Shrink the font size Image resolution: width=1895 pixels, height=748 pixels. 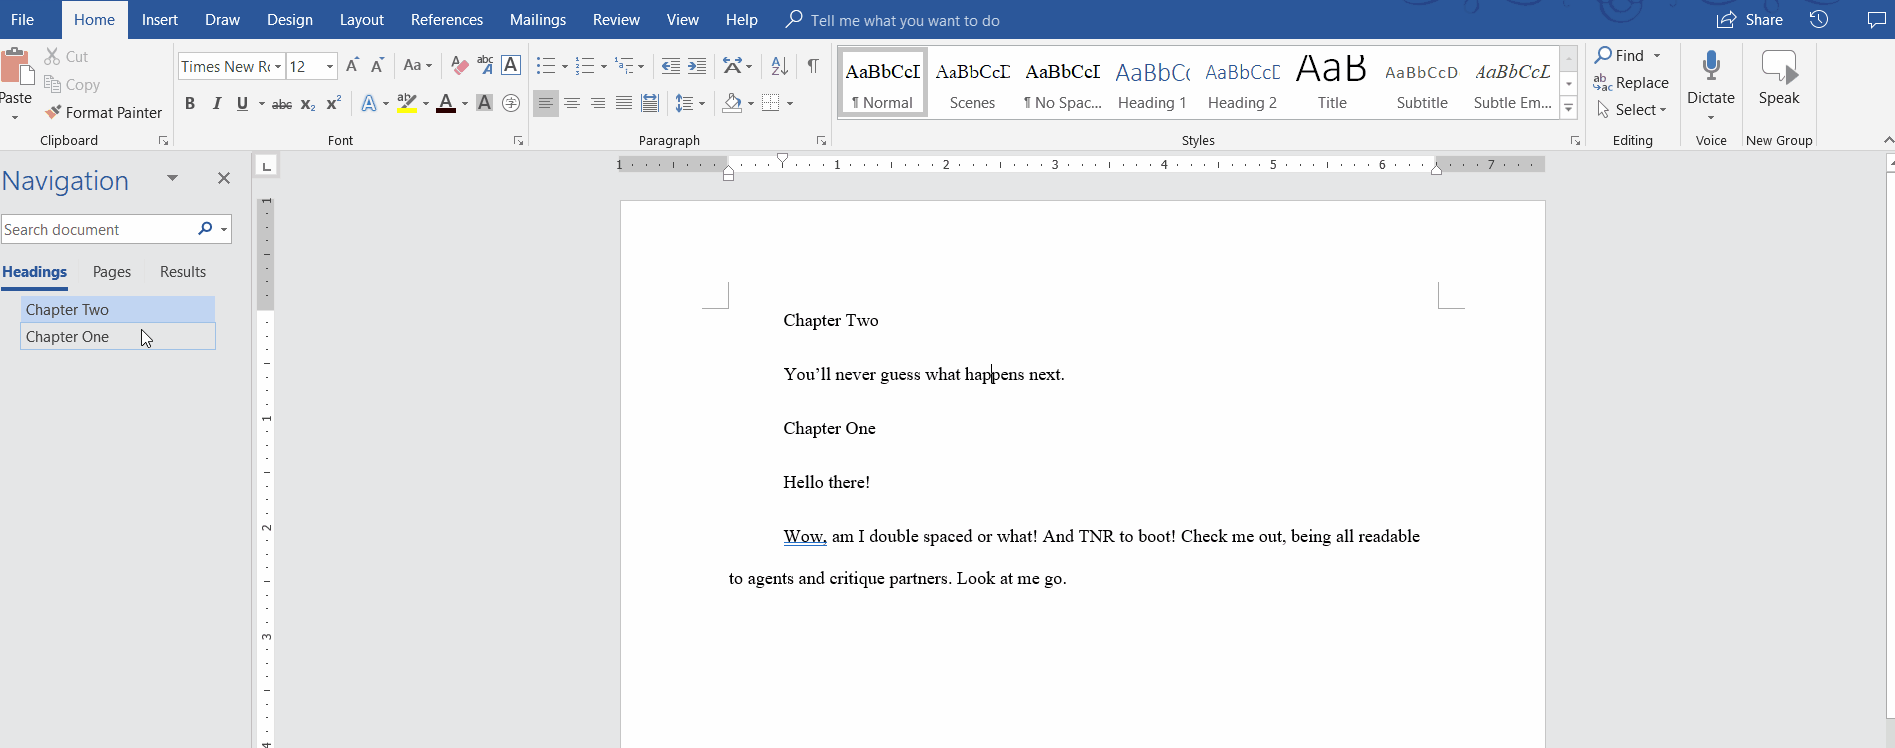[x=377, y=66]
